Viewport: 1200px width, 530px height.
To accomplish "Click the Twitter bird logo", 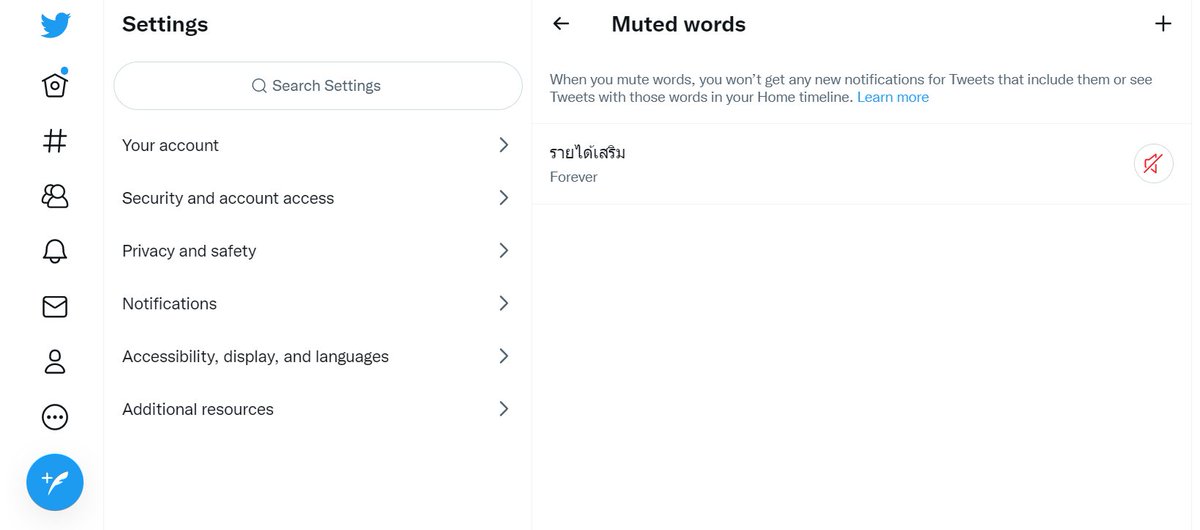I will 55,25.
